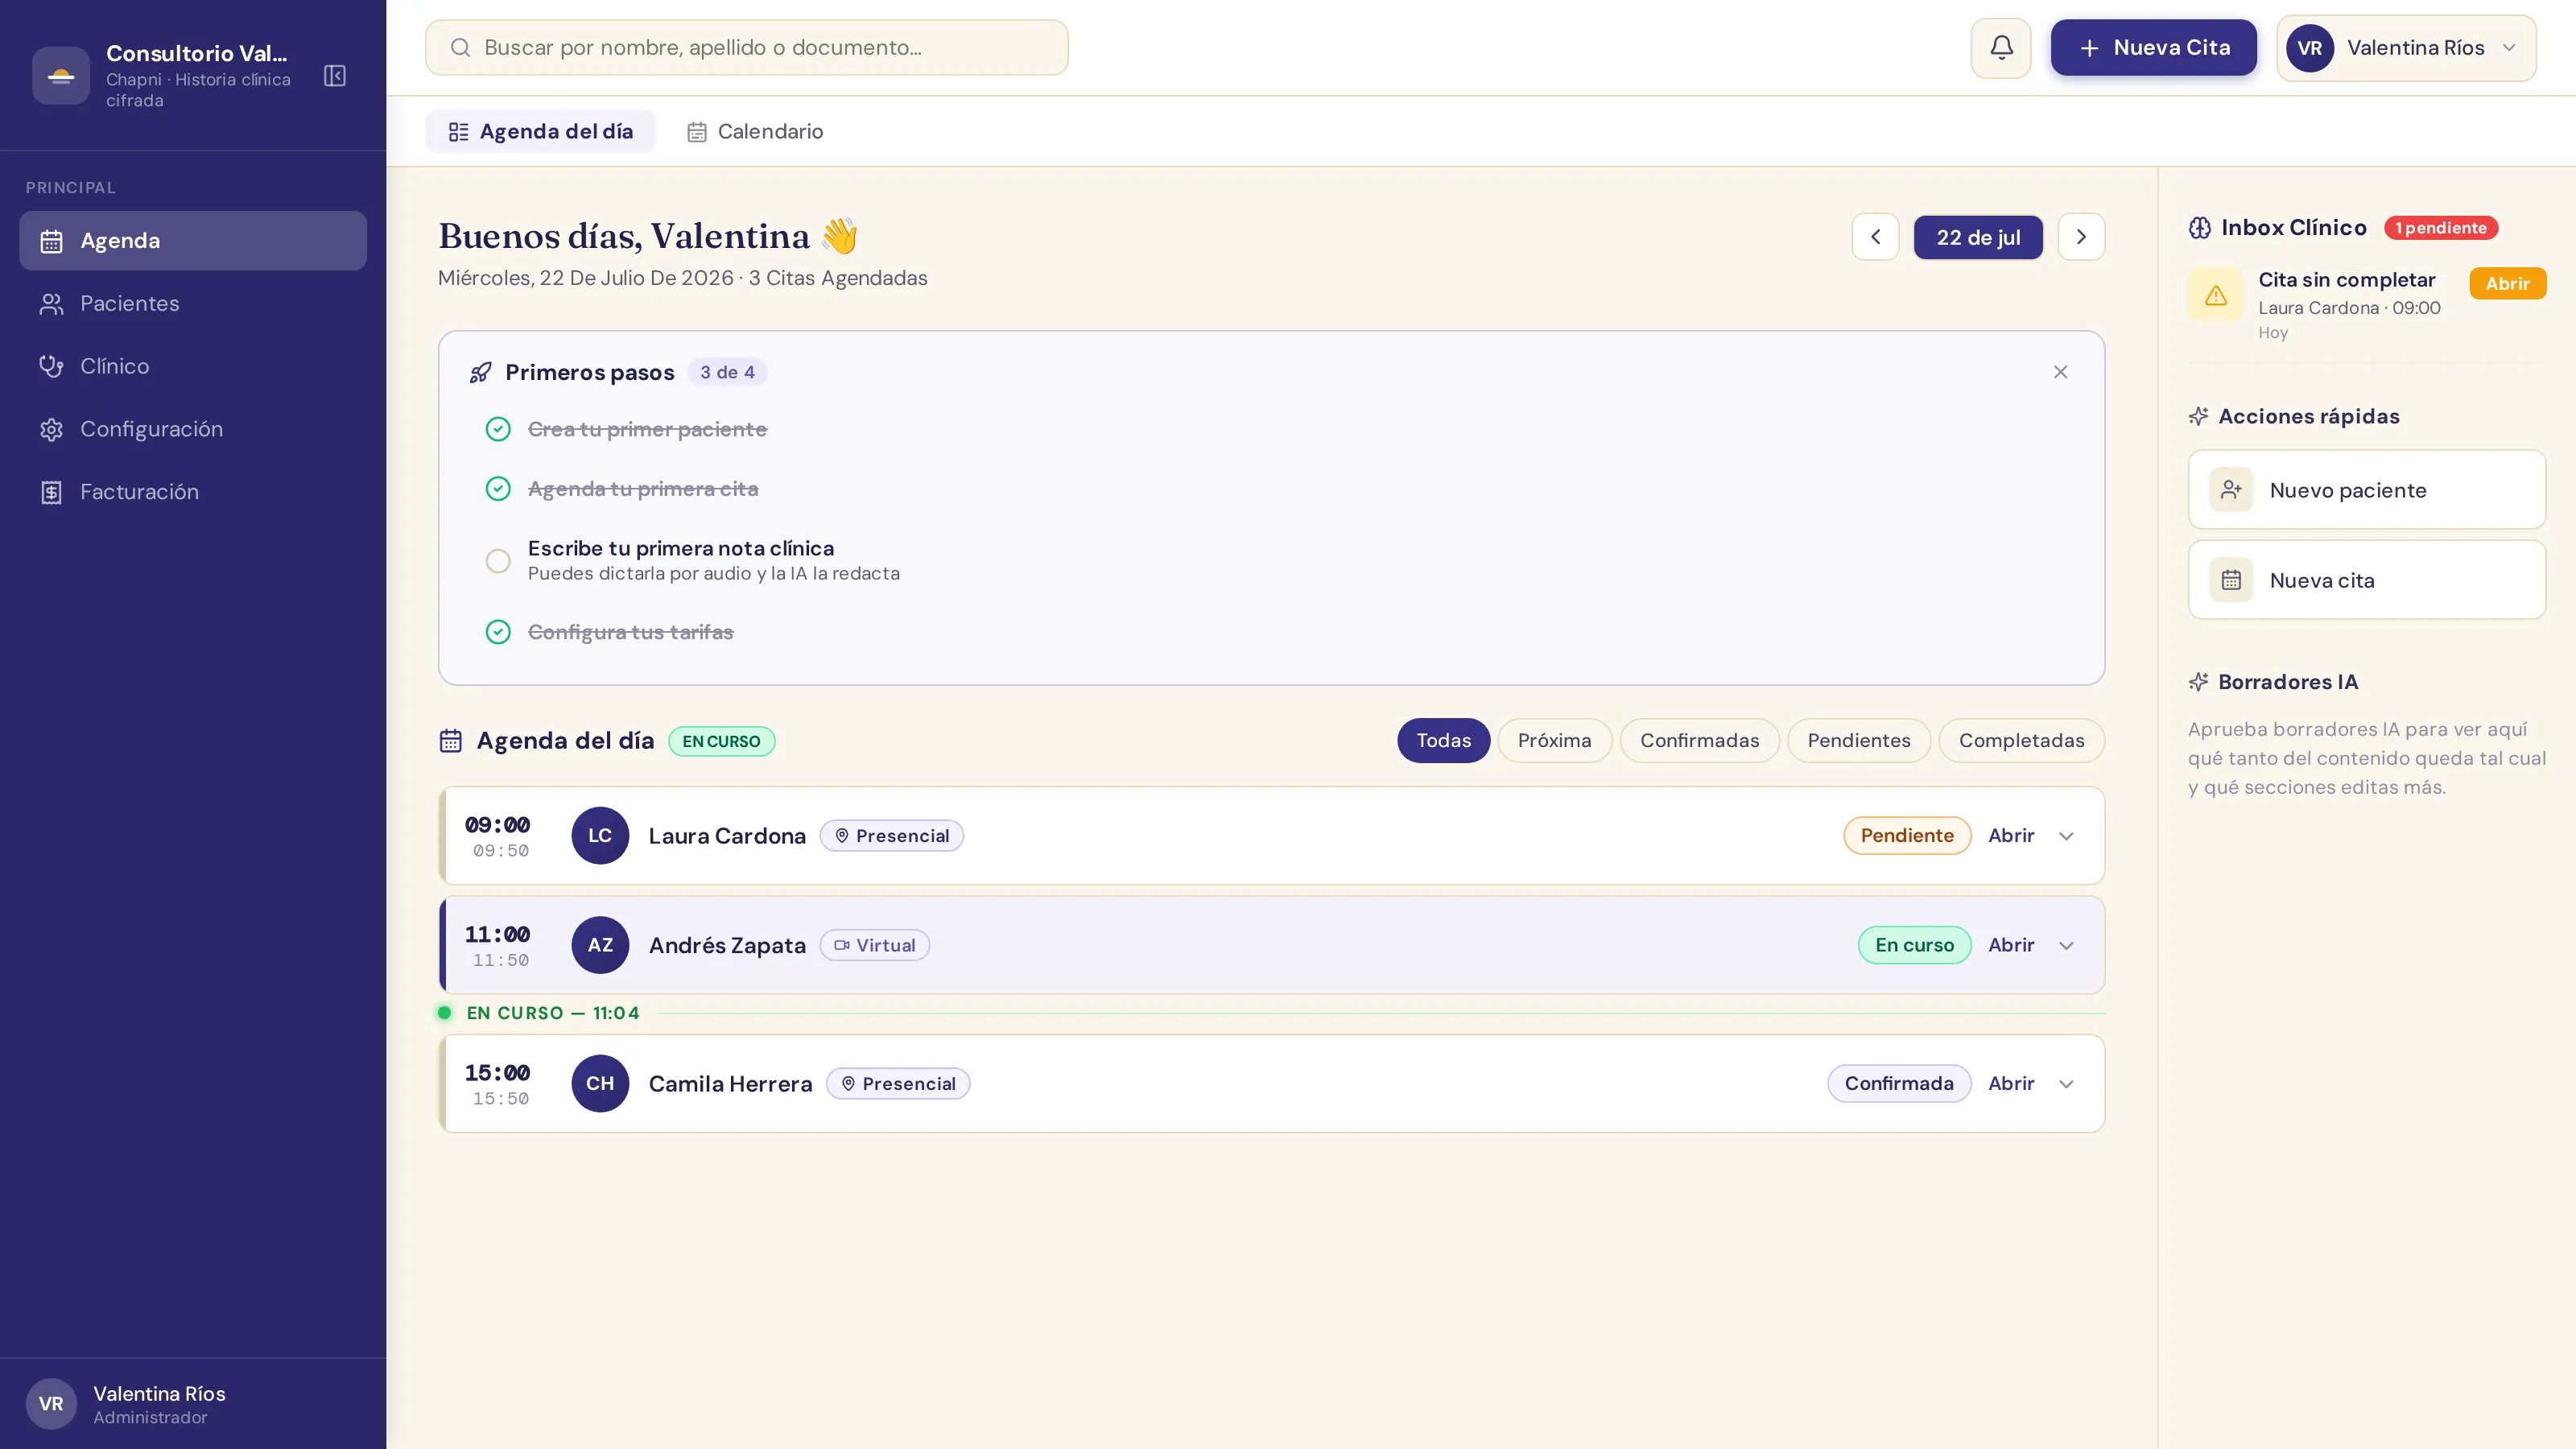This screenshot has height=1449, width=2576.
Task: Open Agenda in the sidebar
Action: point(193,241)
